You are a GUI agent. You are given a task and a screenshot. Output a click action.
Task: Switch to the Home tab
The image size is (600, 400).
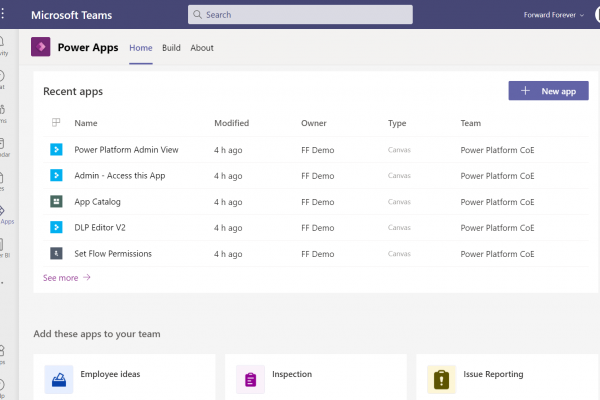pyautogui.click(x=140, y=48)
